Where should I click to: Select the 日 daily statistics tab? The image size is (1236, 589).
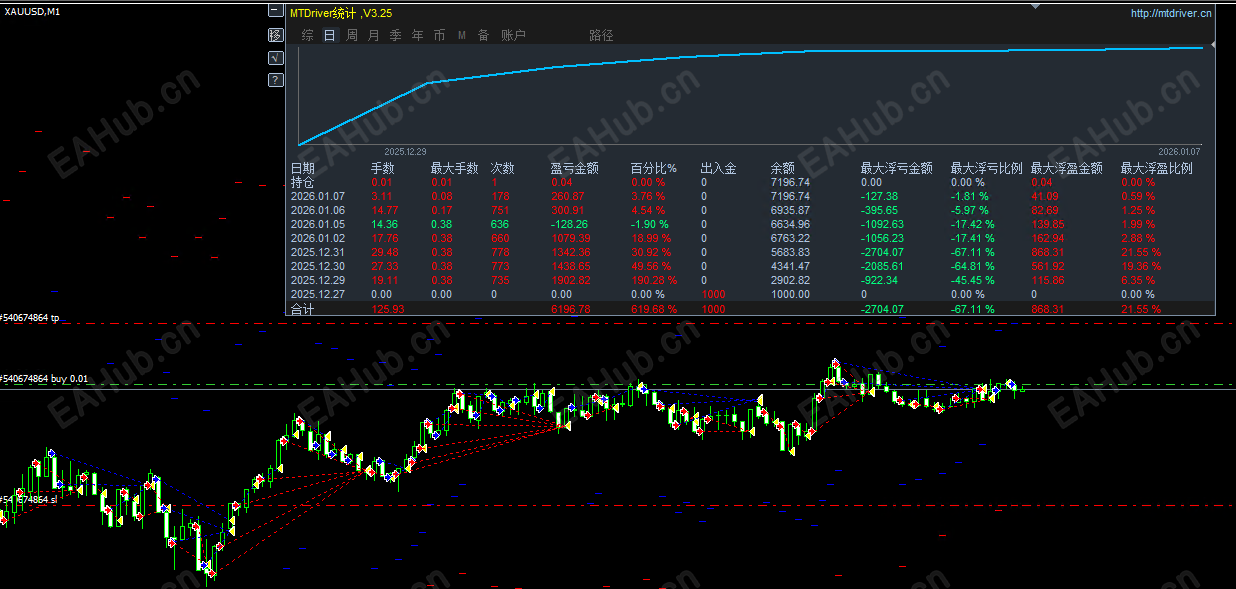click(329, 35)
